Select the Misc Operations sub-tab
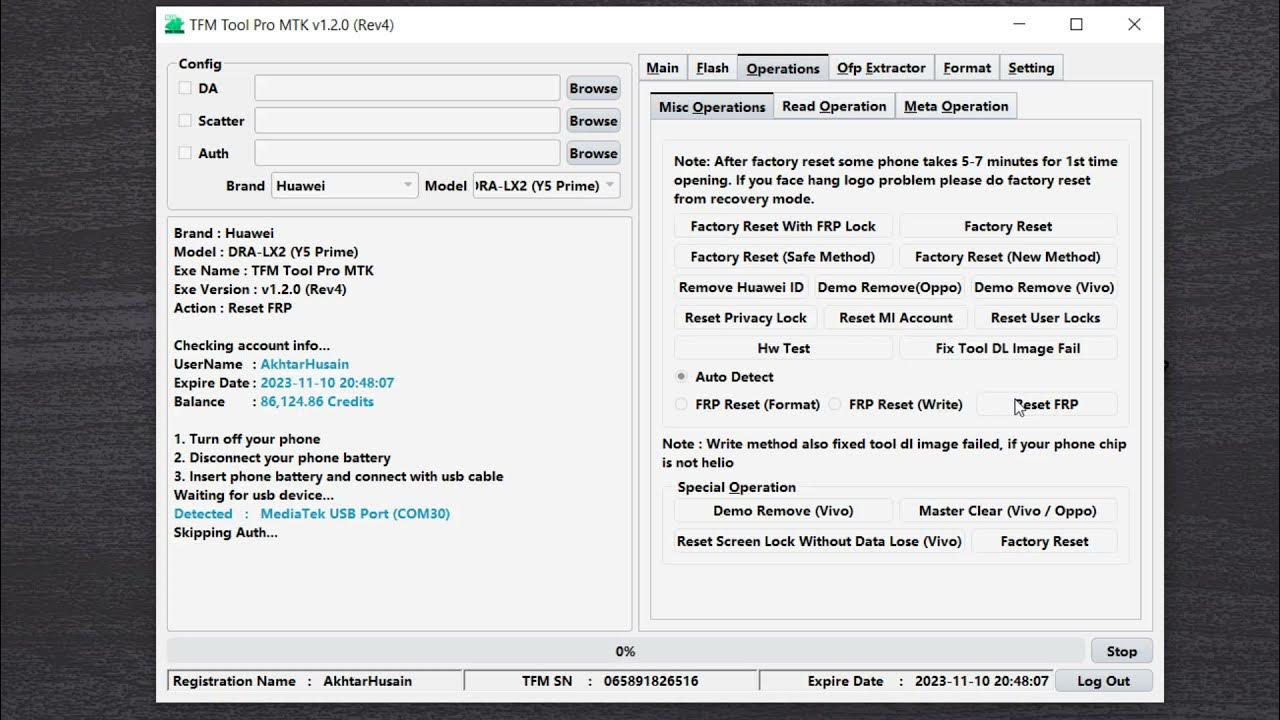This screenshot has width=1280, height=720. tap(712, 107)
